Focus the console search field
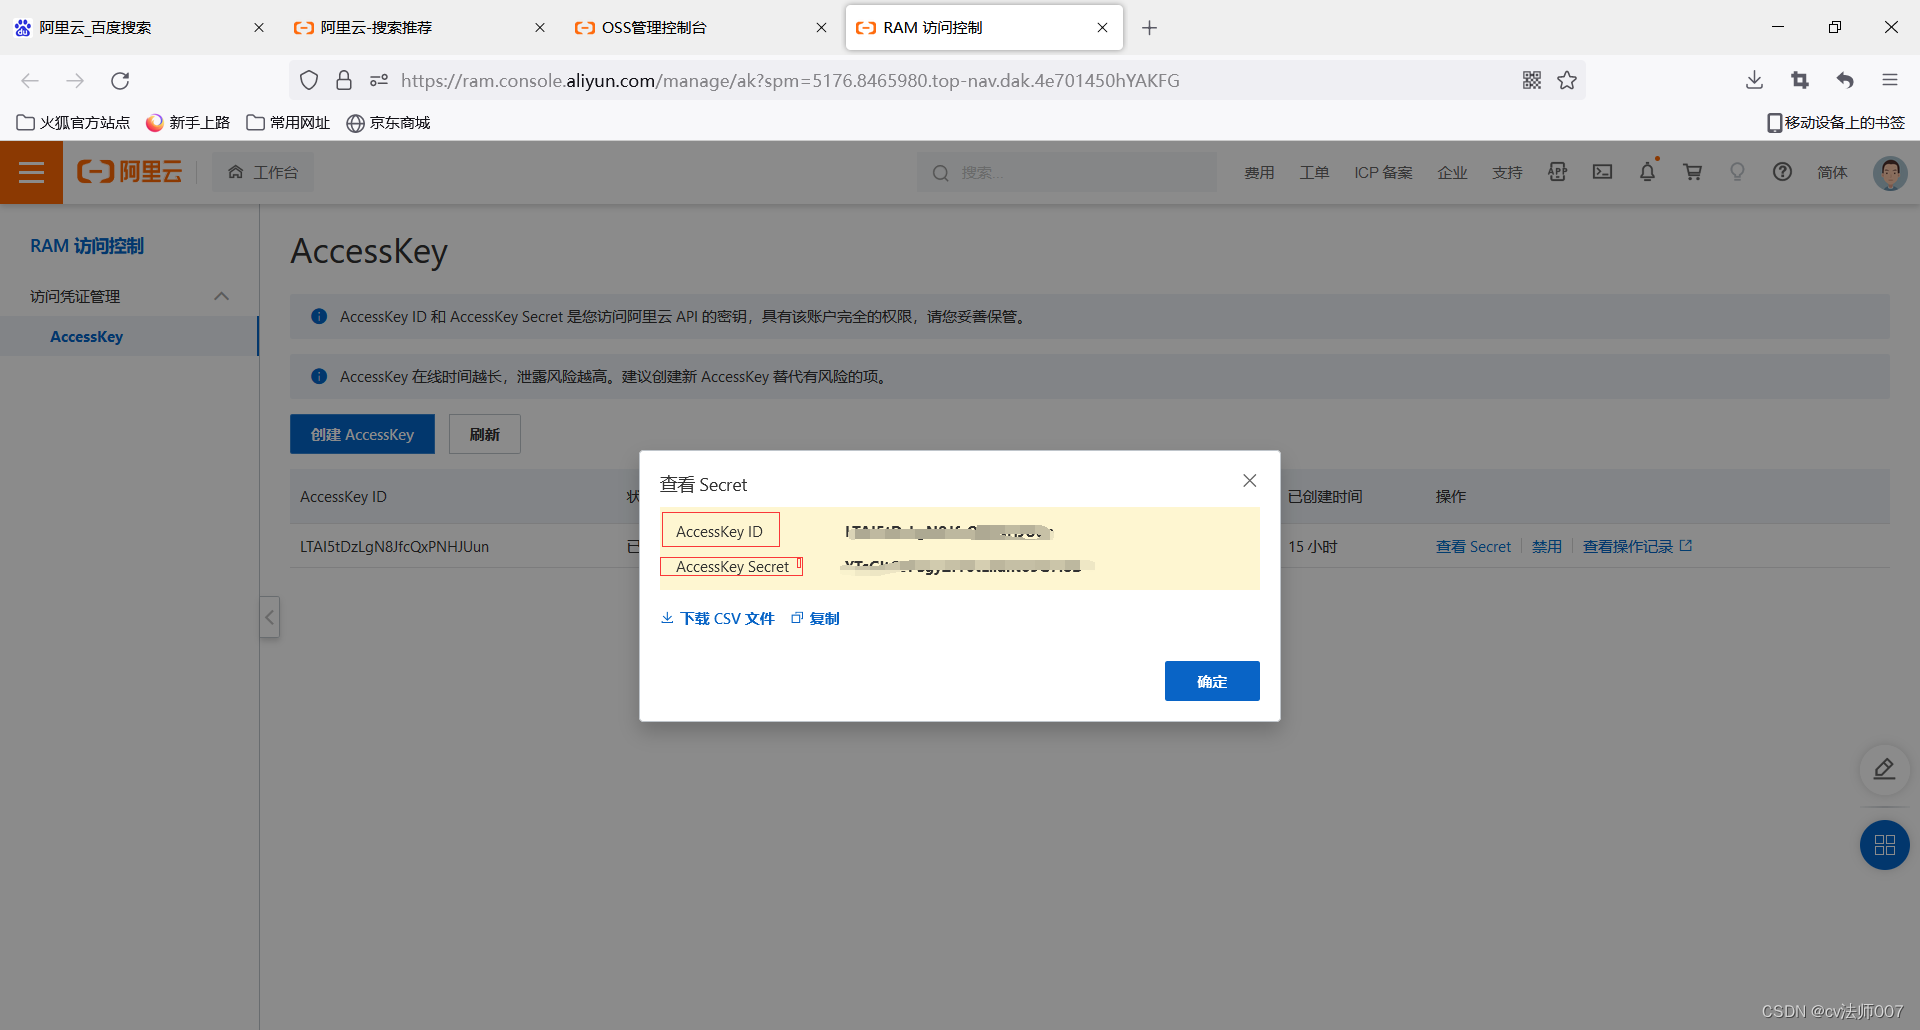The height and width of the screenshot is (1030, 1920). [1067, 172]
